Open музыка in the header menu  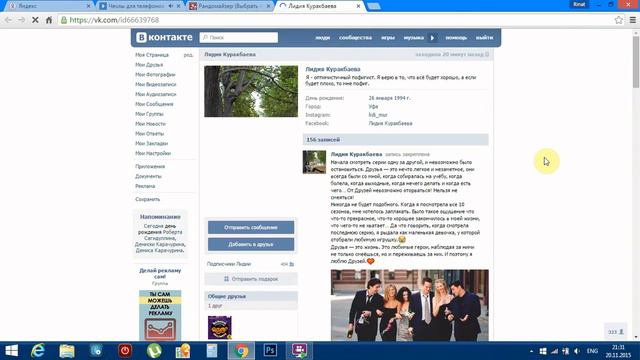point(413,38)
